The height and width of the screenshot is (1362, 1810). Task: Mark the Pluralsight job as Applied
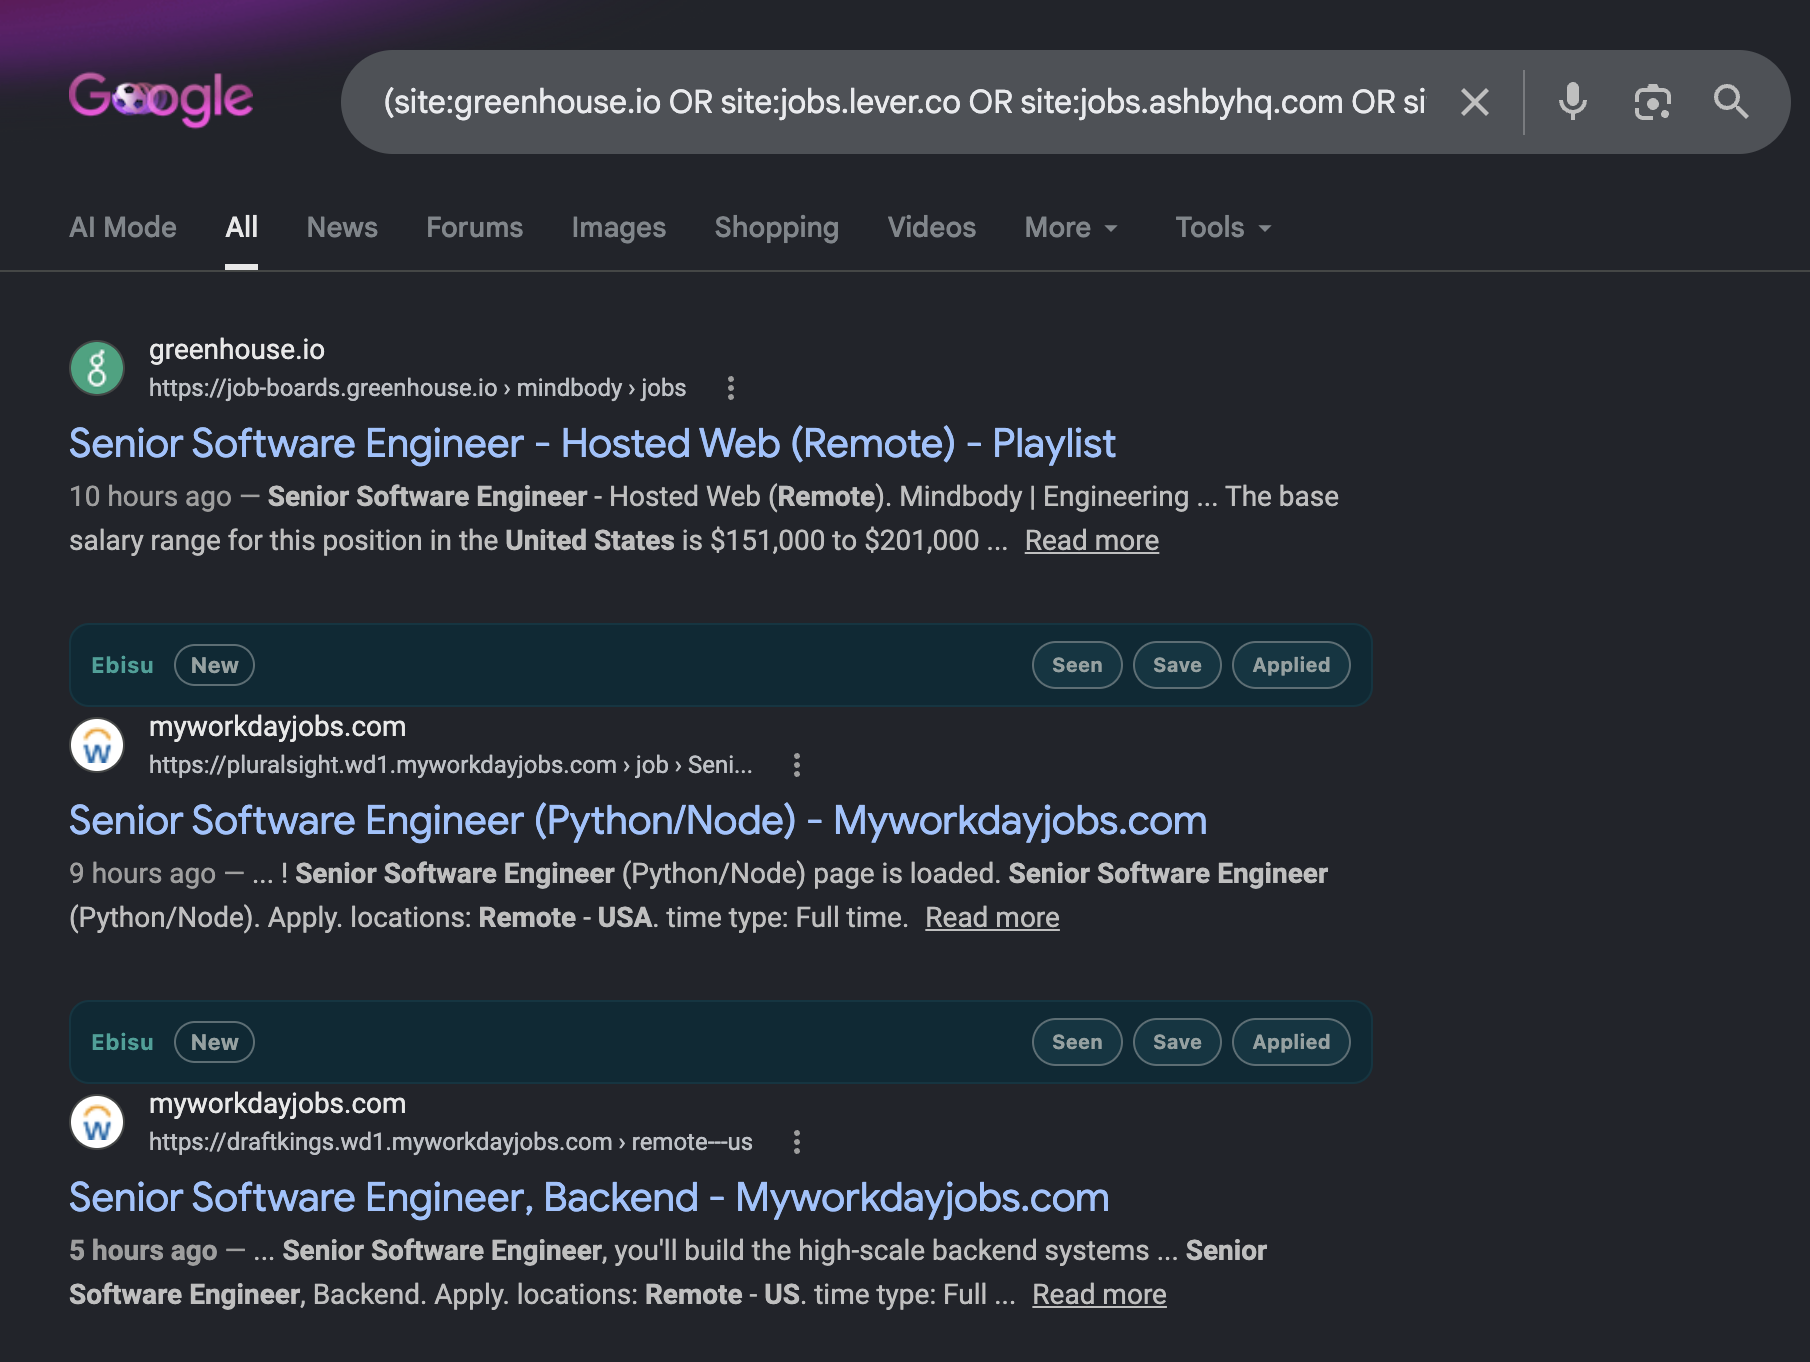click(x=1291, y=665)
